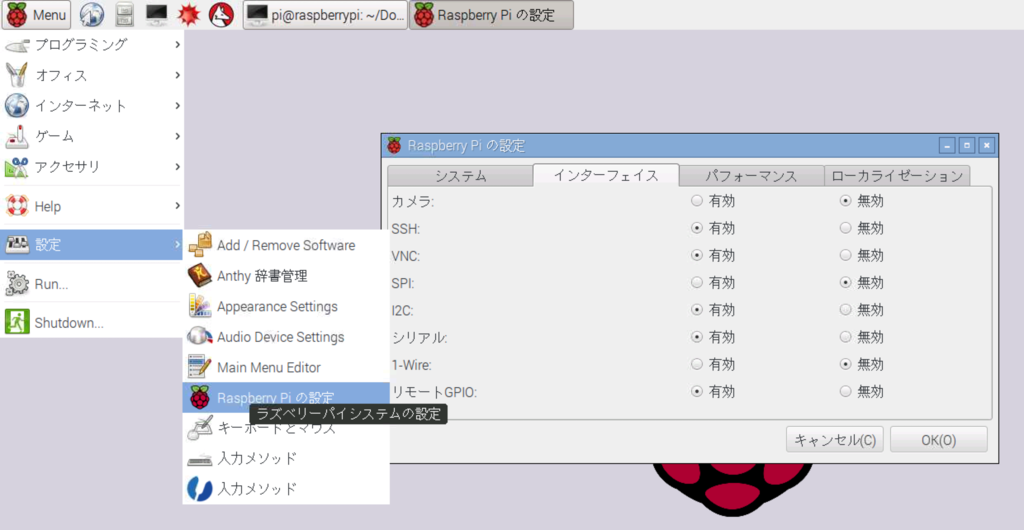Set VNC to 無効
The image size is (1024, 530).
[846, 255]
